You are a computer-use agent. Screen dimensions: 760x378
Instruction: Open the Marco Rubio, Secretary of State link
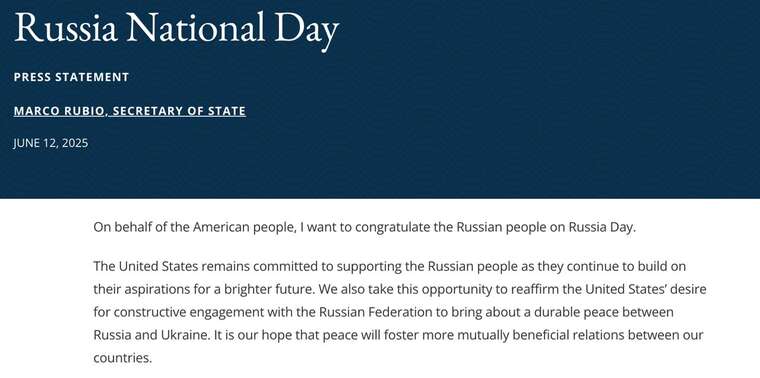pyautogui.click(x=129, y=111)
